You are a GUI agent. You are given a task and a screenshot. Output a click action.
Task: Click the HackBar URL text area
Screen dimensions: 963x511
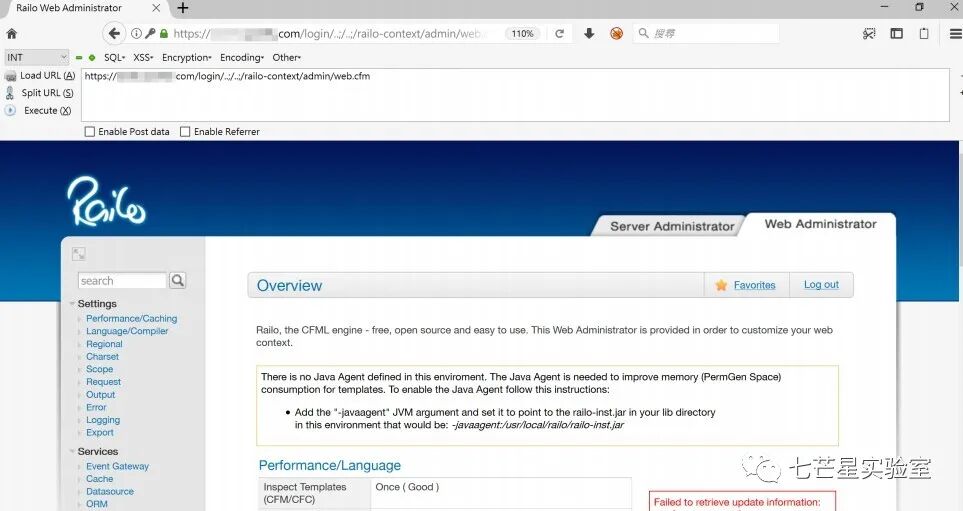[x=515, y=95]
